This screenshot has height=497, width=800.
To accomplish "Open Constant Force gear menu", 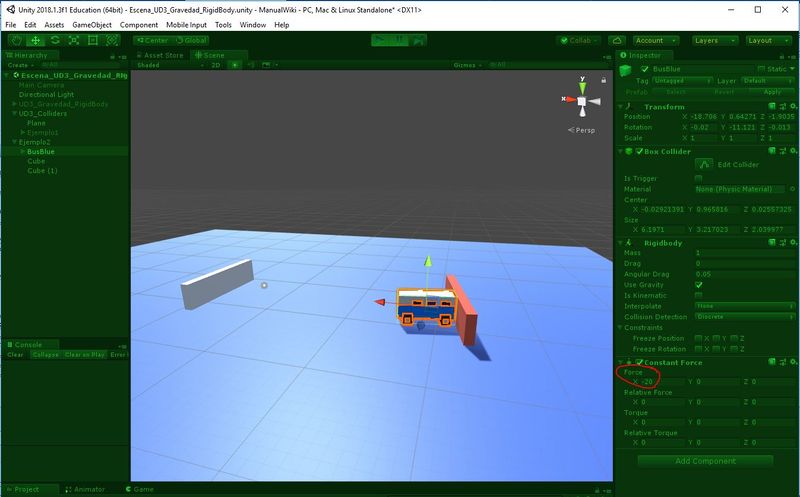I will [793, 362].
